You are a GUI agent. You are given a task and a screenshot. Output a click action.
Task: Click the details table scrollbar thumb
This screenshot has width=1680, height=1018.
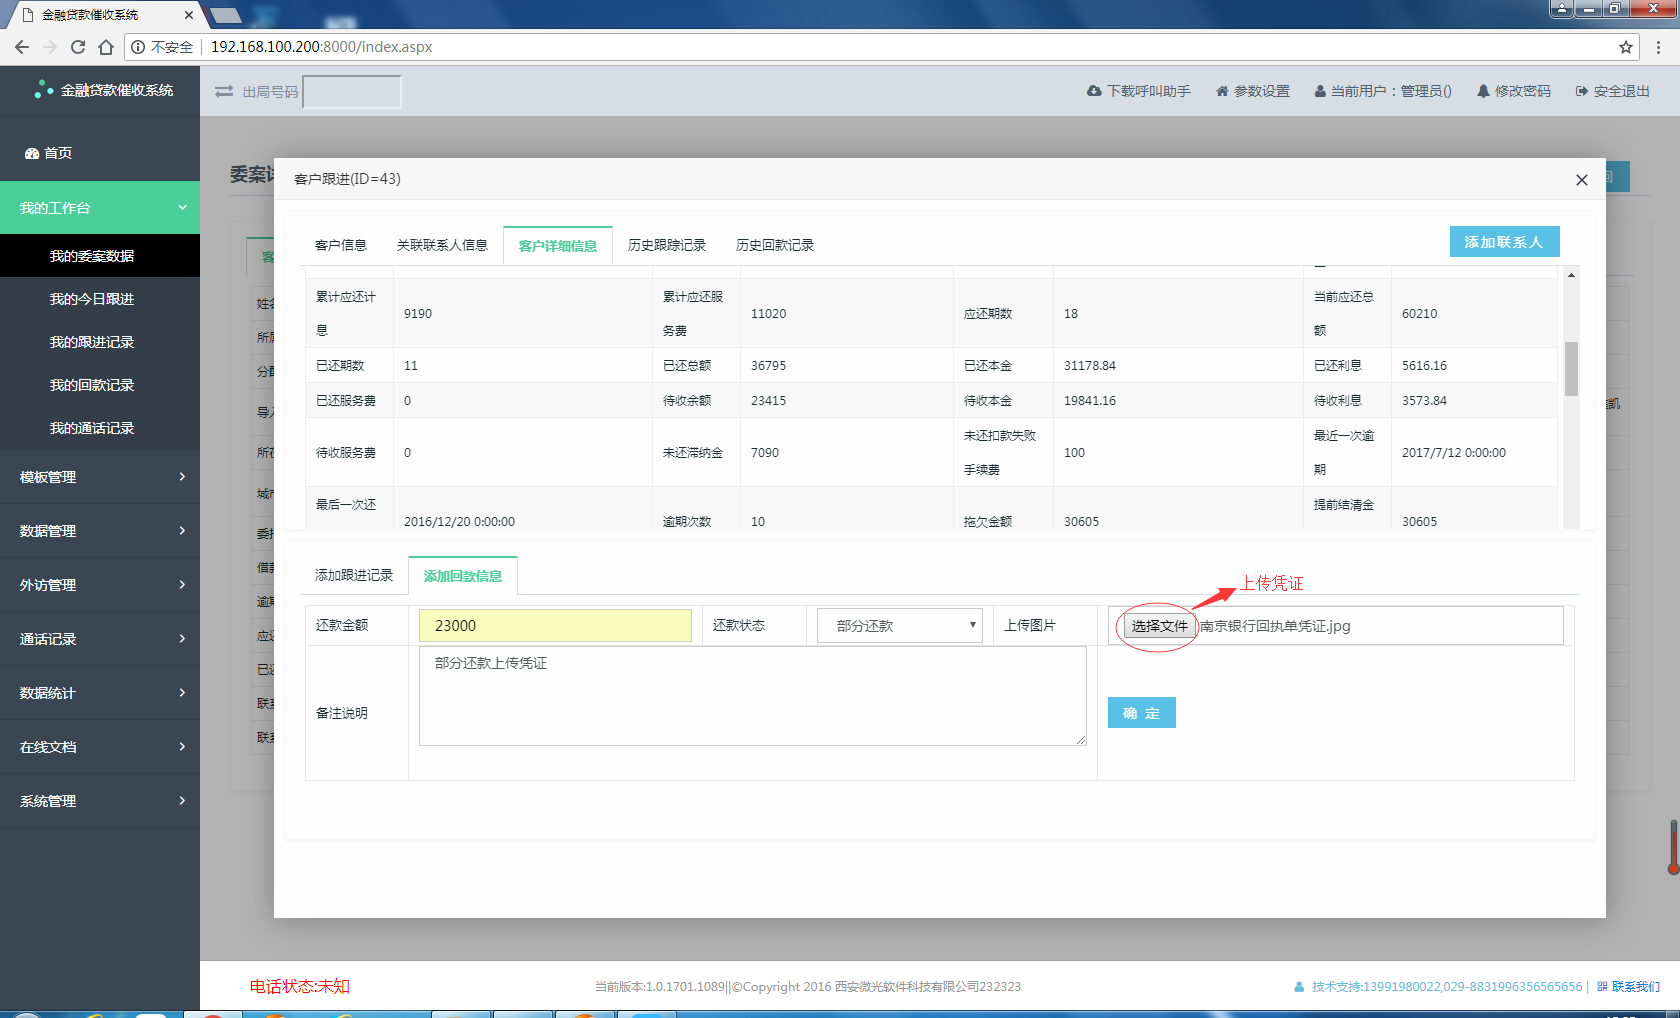[1571, 369]
